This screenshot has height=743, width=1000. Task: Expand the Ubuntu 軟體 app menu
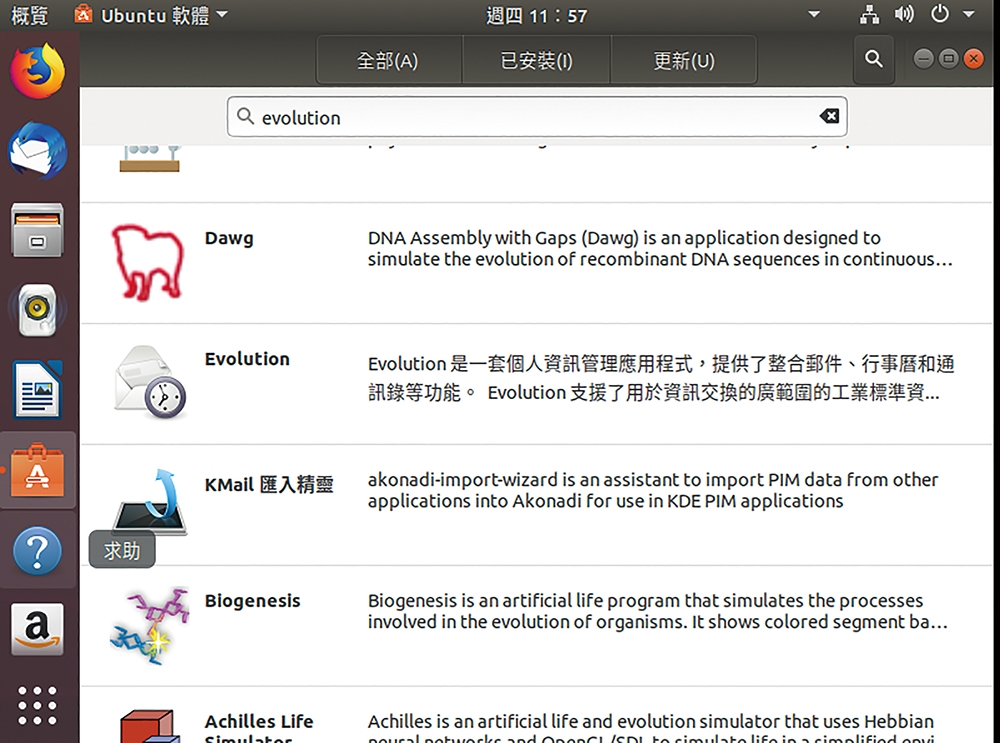click(151, 14)
